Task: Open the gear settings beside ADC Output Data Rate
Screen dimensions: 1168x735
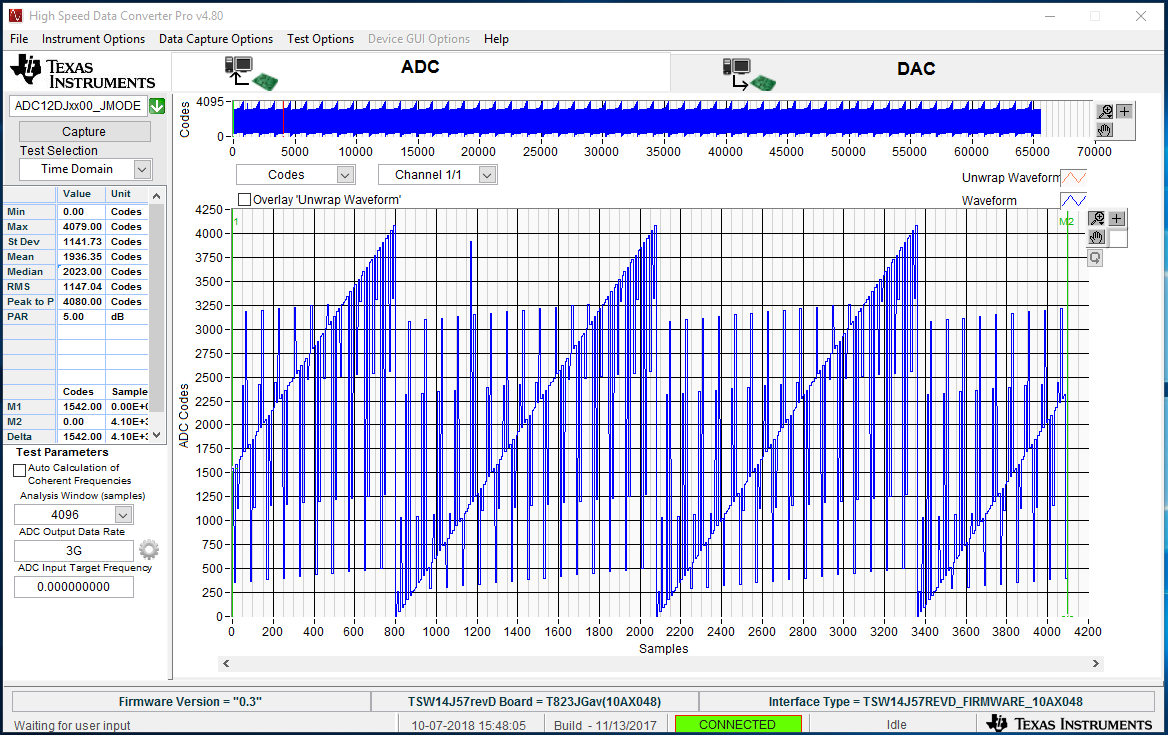Action: click(x=149, y=550)
